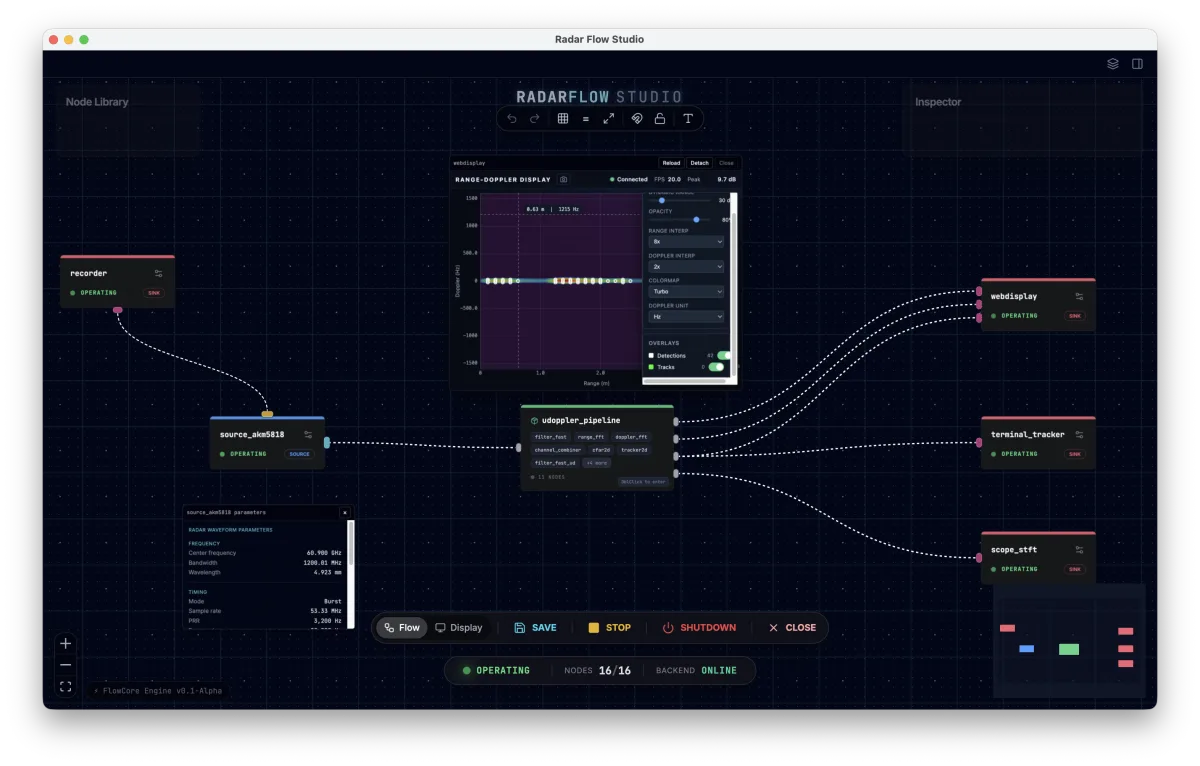The height and width of the screenshot is (766, 1200).
Task: Disable the Tracks overlay toggle
Action: pyautogui.click(x=716, y=367)
